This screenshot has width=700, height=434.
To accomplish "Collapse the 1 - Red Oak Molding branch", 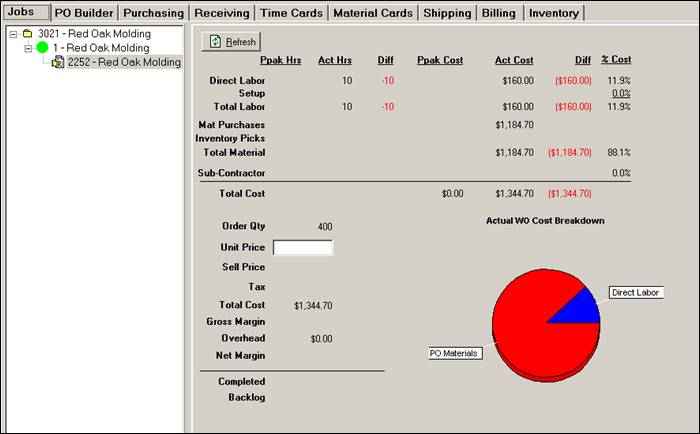I will pyautogui.click(x=28, y=48).
